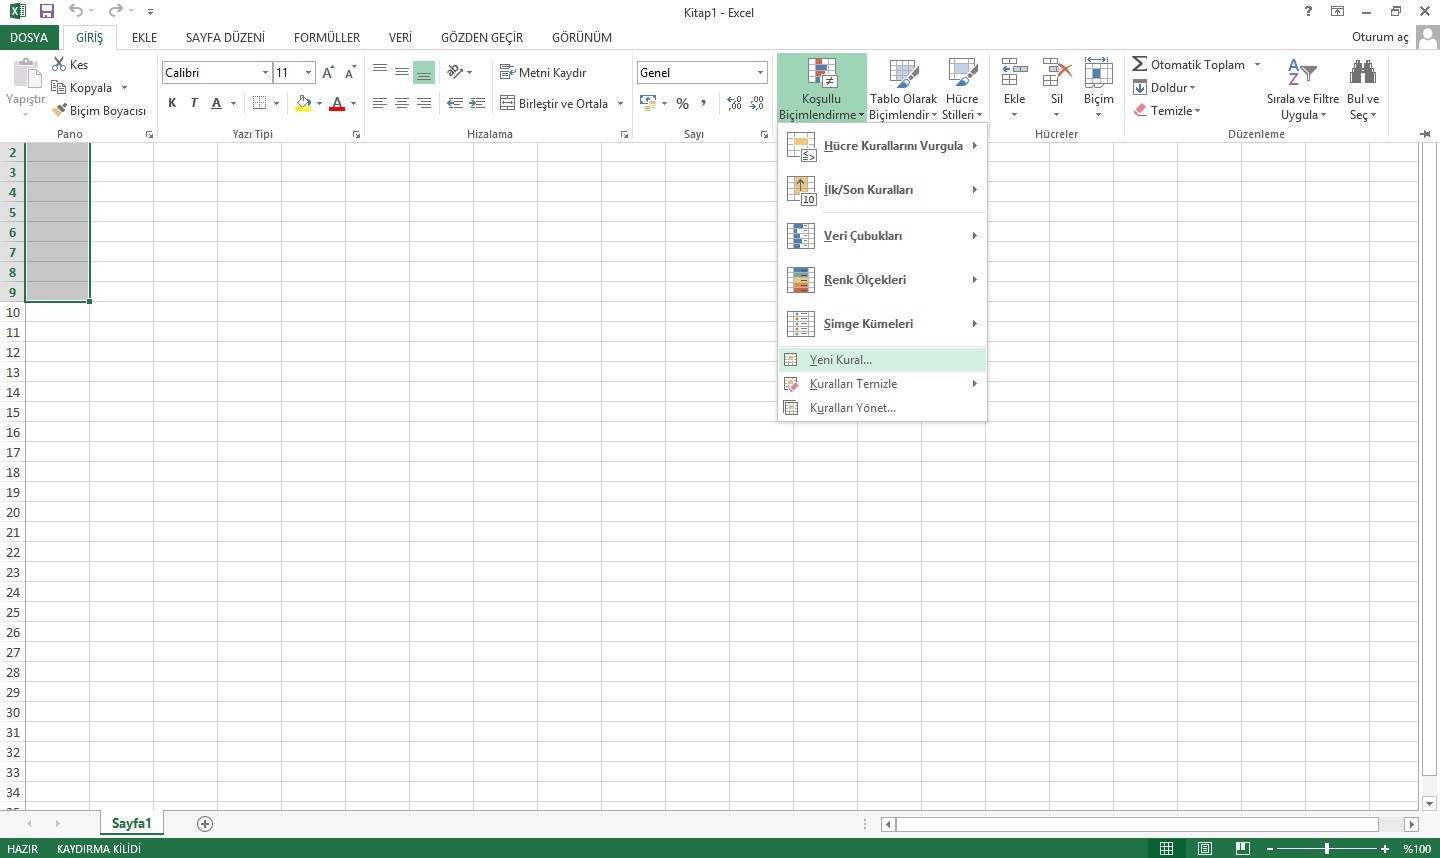Open the fill color dropdown arrow
This screenshot has height=858, width=1440.
click(319, 103)
